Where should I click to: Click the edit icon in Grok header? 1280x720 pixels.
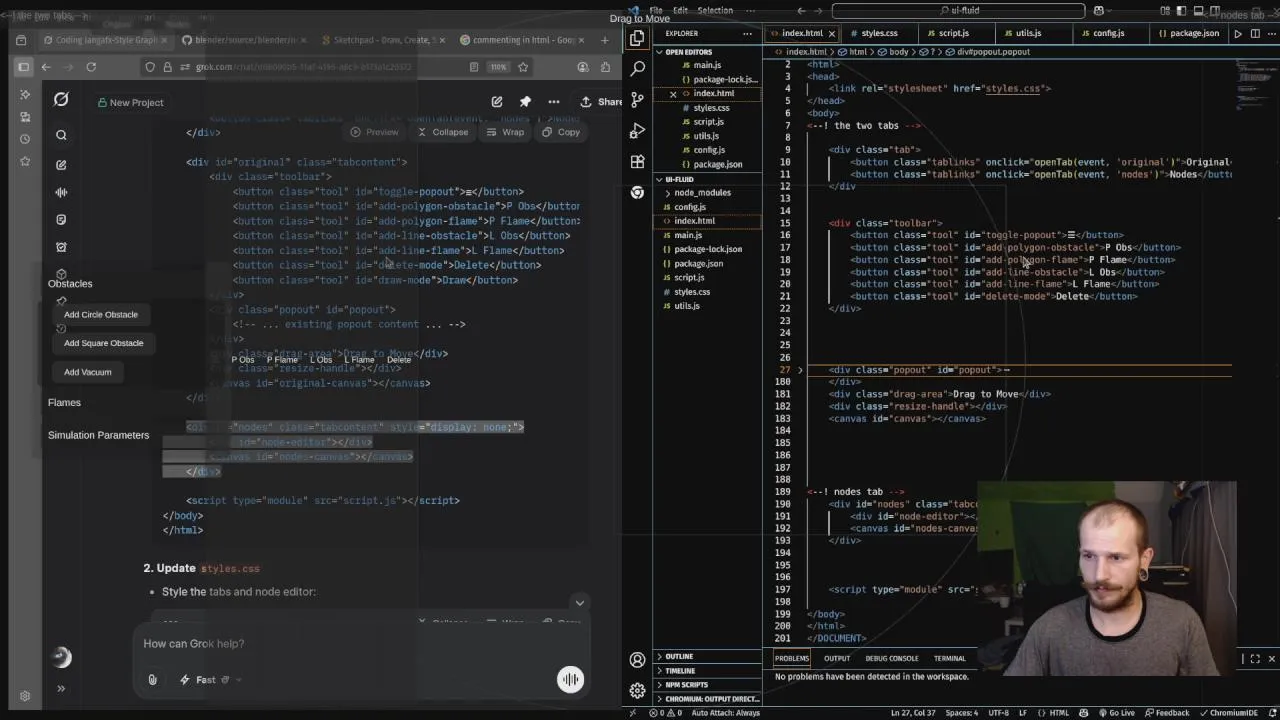pos(497,102)
